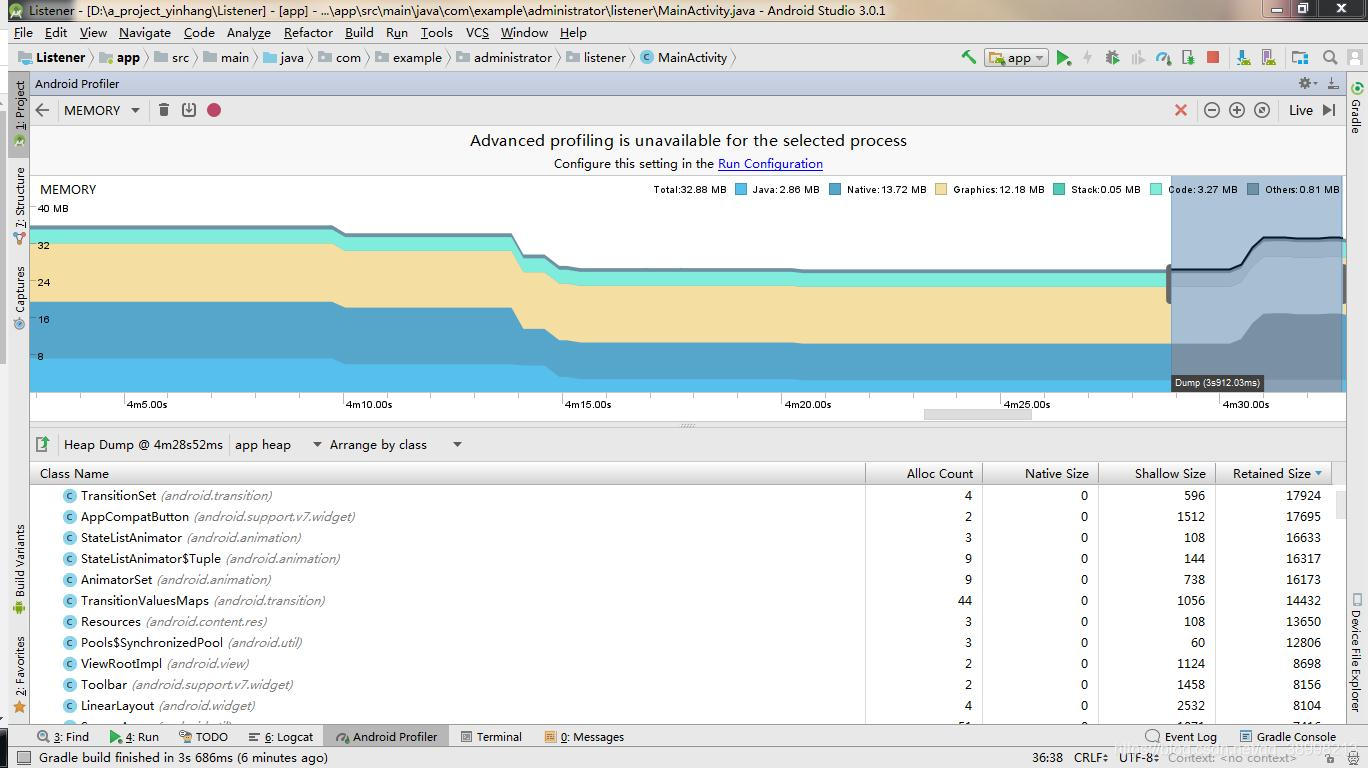Viewport: 1368px width, 768px height.
Task: Trigger garbage collection using the trash icon
Action: point(164,110)
